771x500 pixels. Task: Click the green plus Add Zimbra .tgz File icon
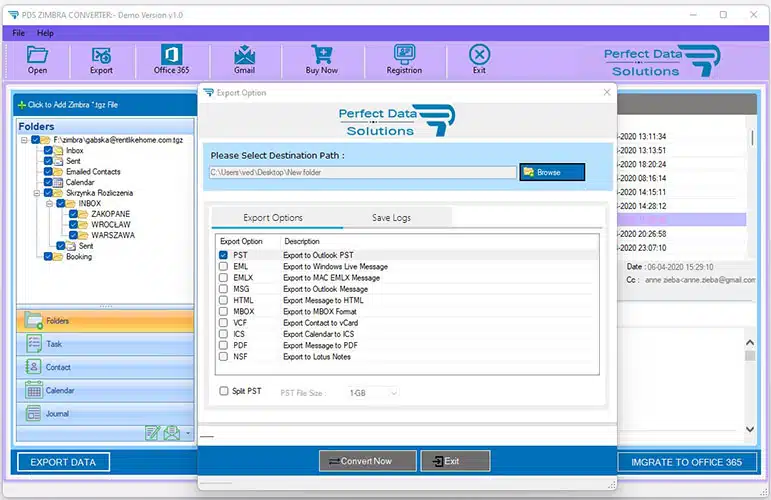pos(22,105)
